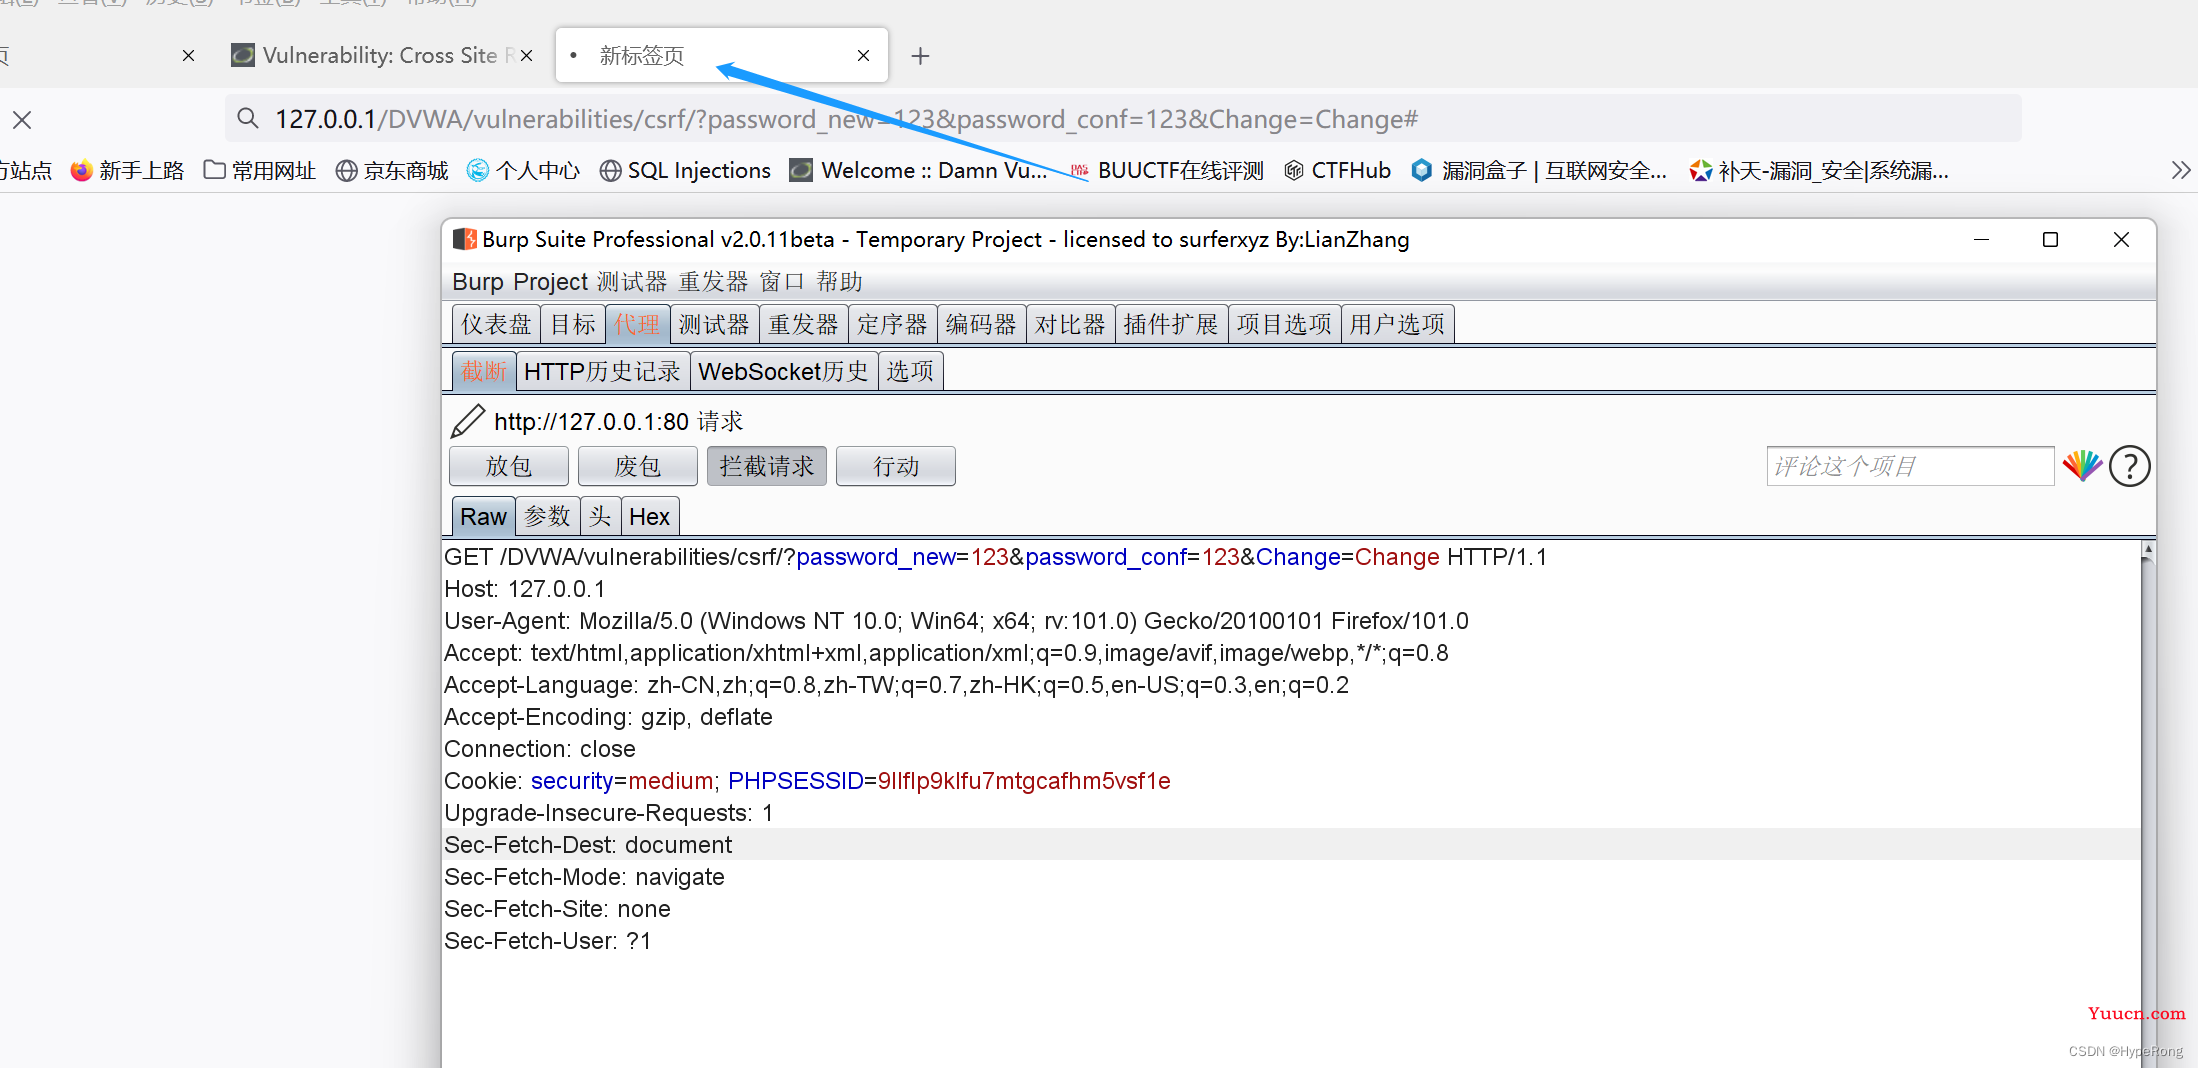The image size is (2198, 1068).
Task: Open the 新手上路 Firefox bookmark
Action: (127, 171)
